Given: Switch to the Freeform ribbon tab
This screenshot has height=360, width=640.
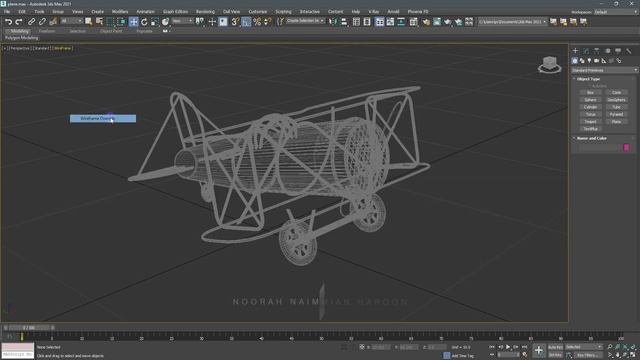Looking at the screenshot, I should (x=47, y=31).
